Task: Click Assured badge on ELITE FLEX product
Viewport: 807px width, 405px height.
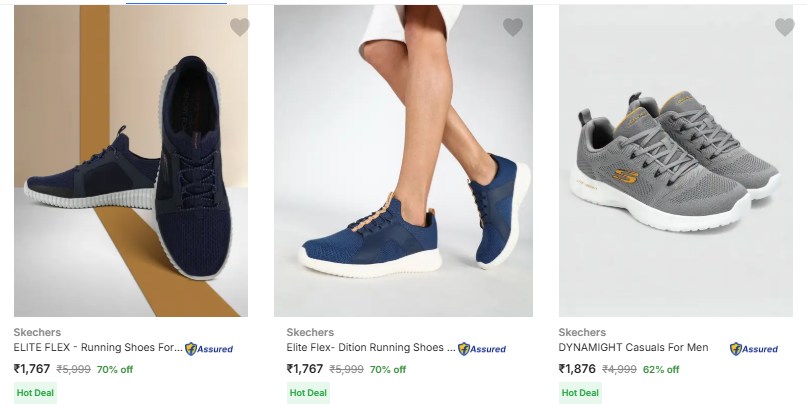Action: [209, 349]
